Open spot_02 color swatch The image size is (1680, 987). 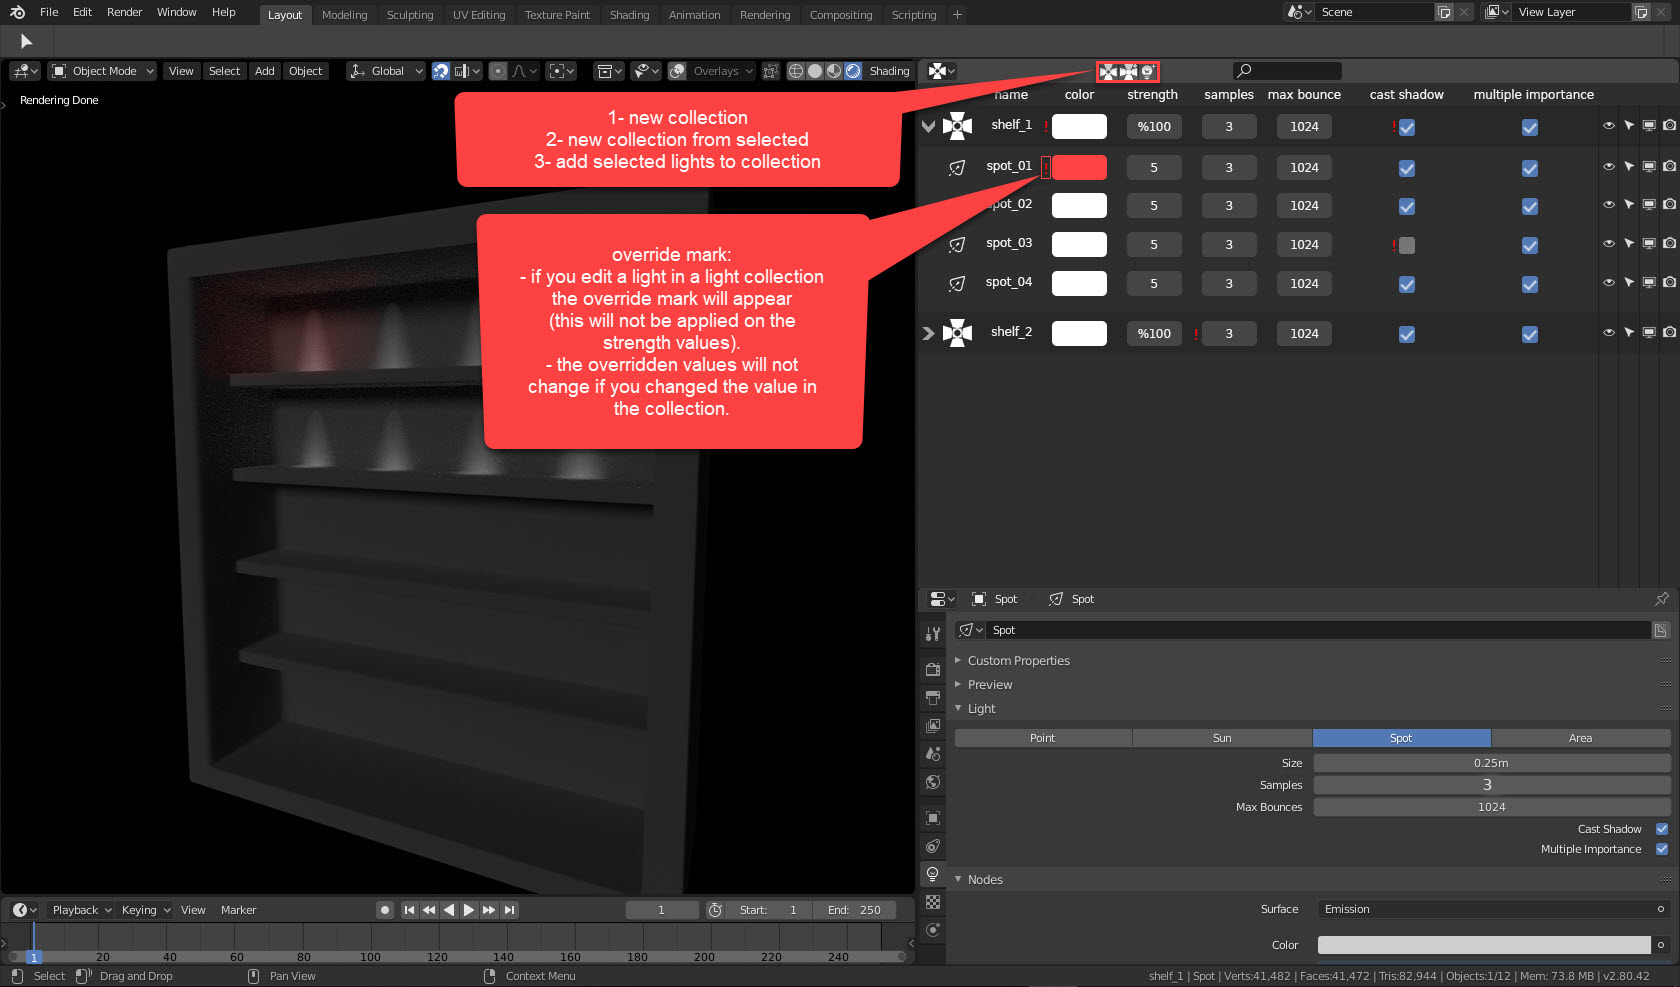(1079, 206)
